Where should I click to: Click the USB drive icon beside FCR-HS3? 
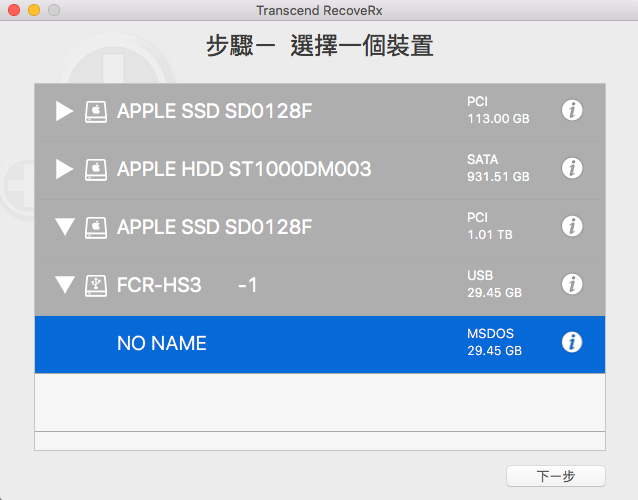[96, 286]
